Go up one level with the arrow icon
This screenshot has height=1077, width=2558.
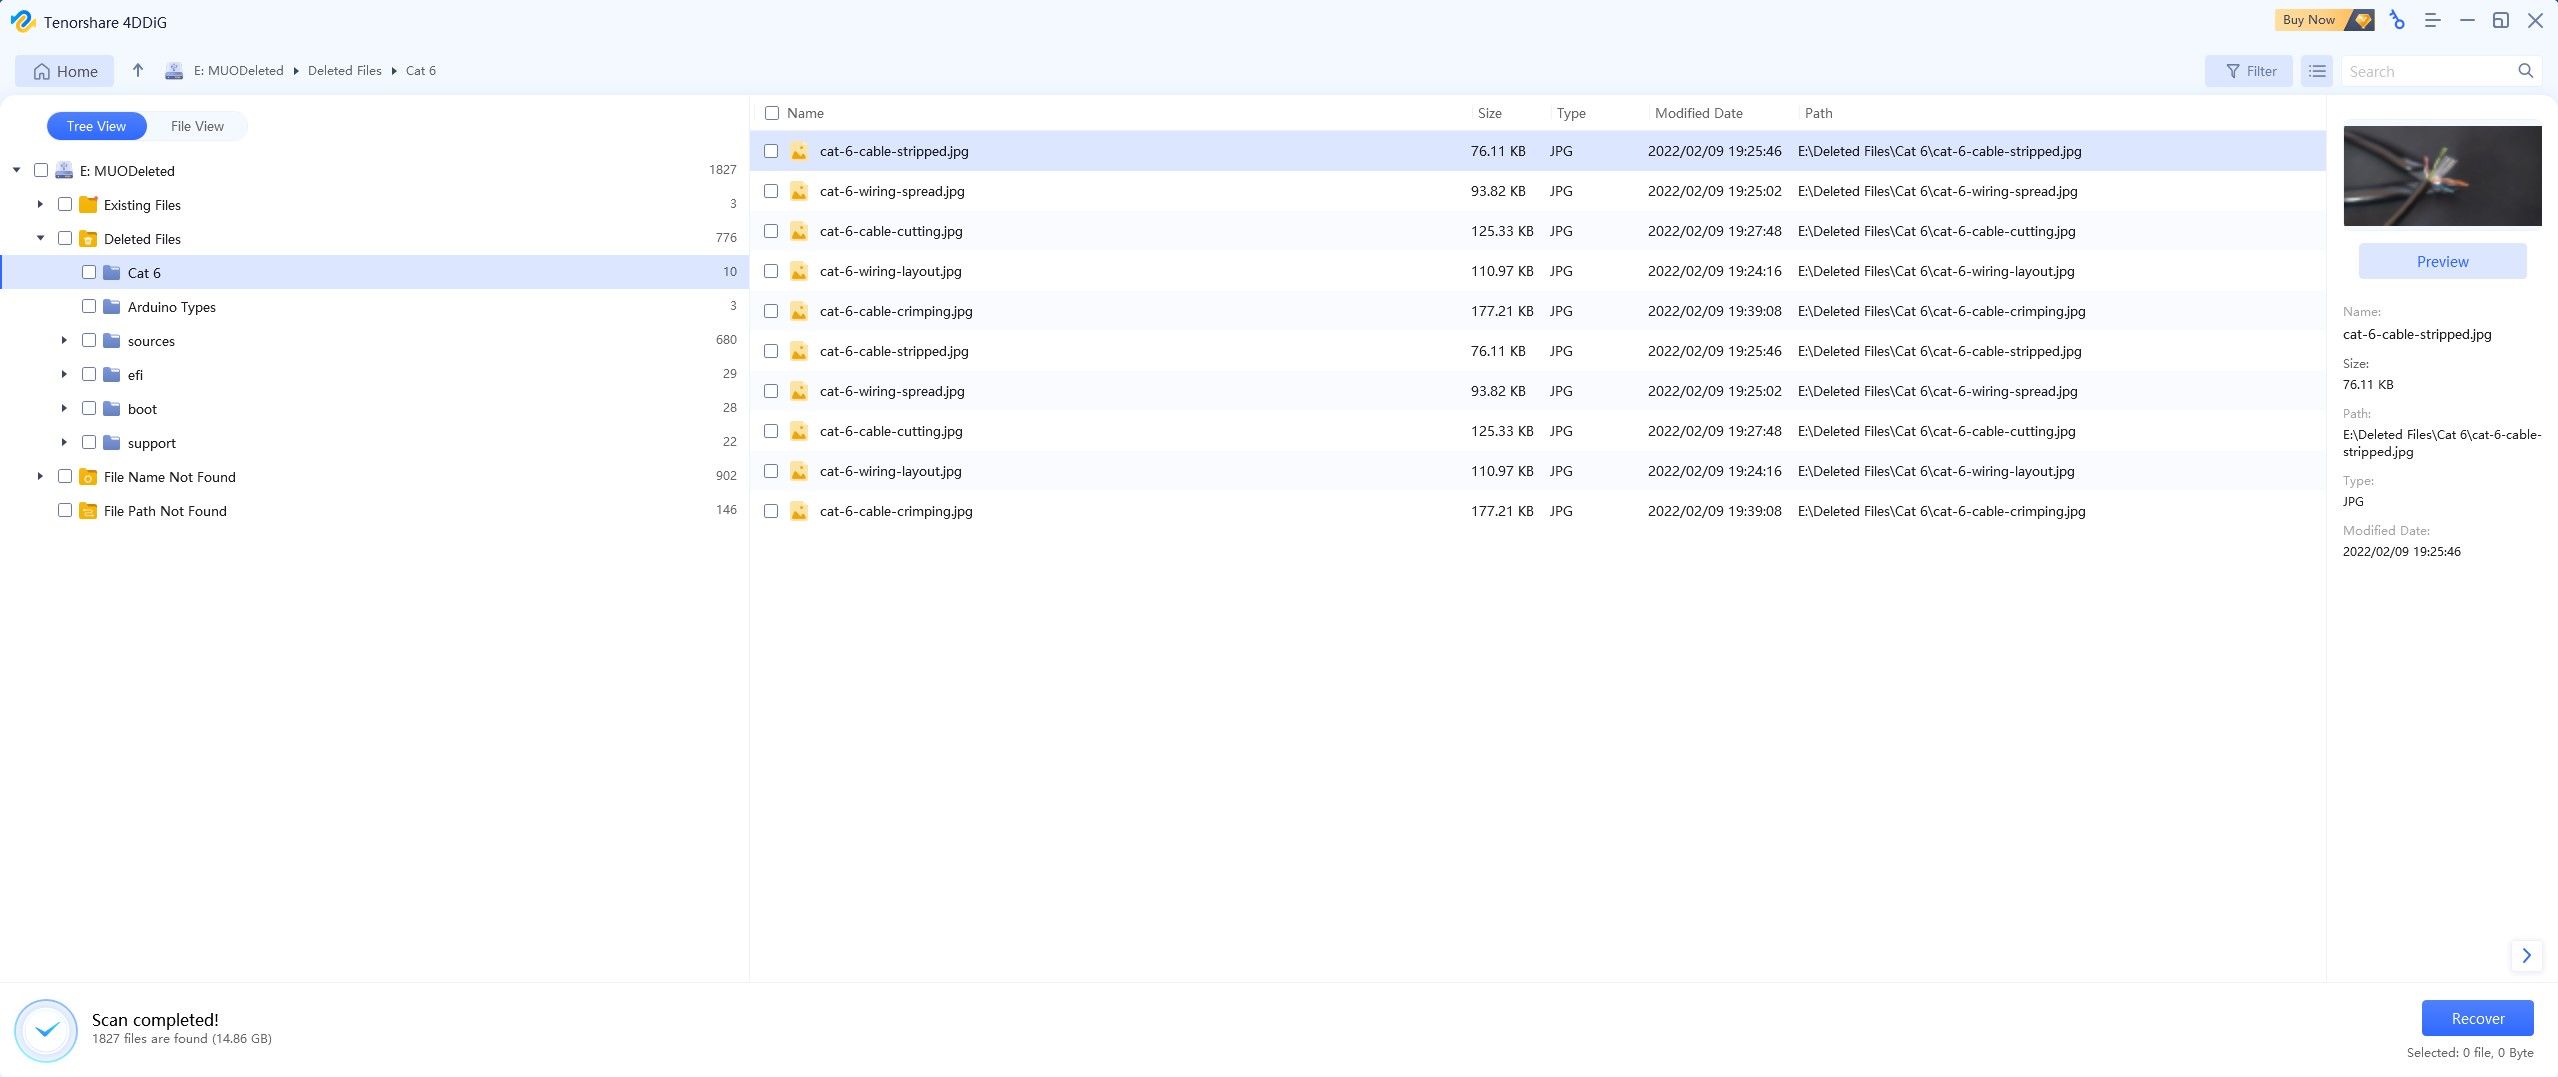(x=138, y=70)
